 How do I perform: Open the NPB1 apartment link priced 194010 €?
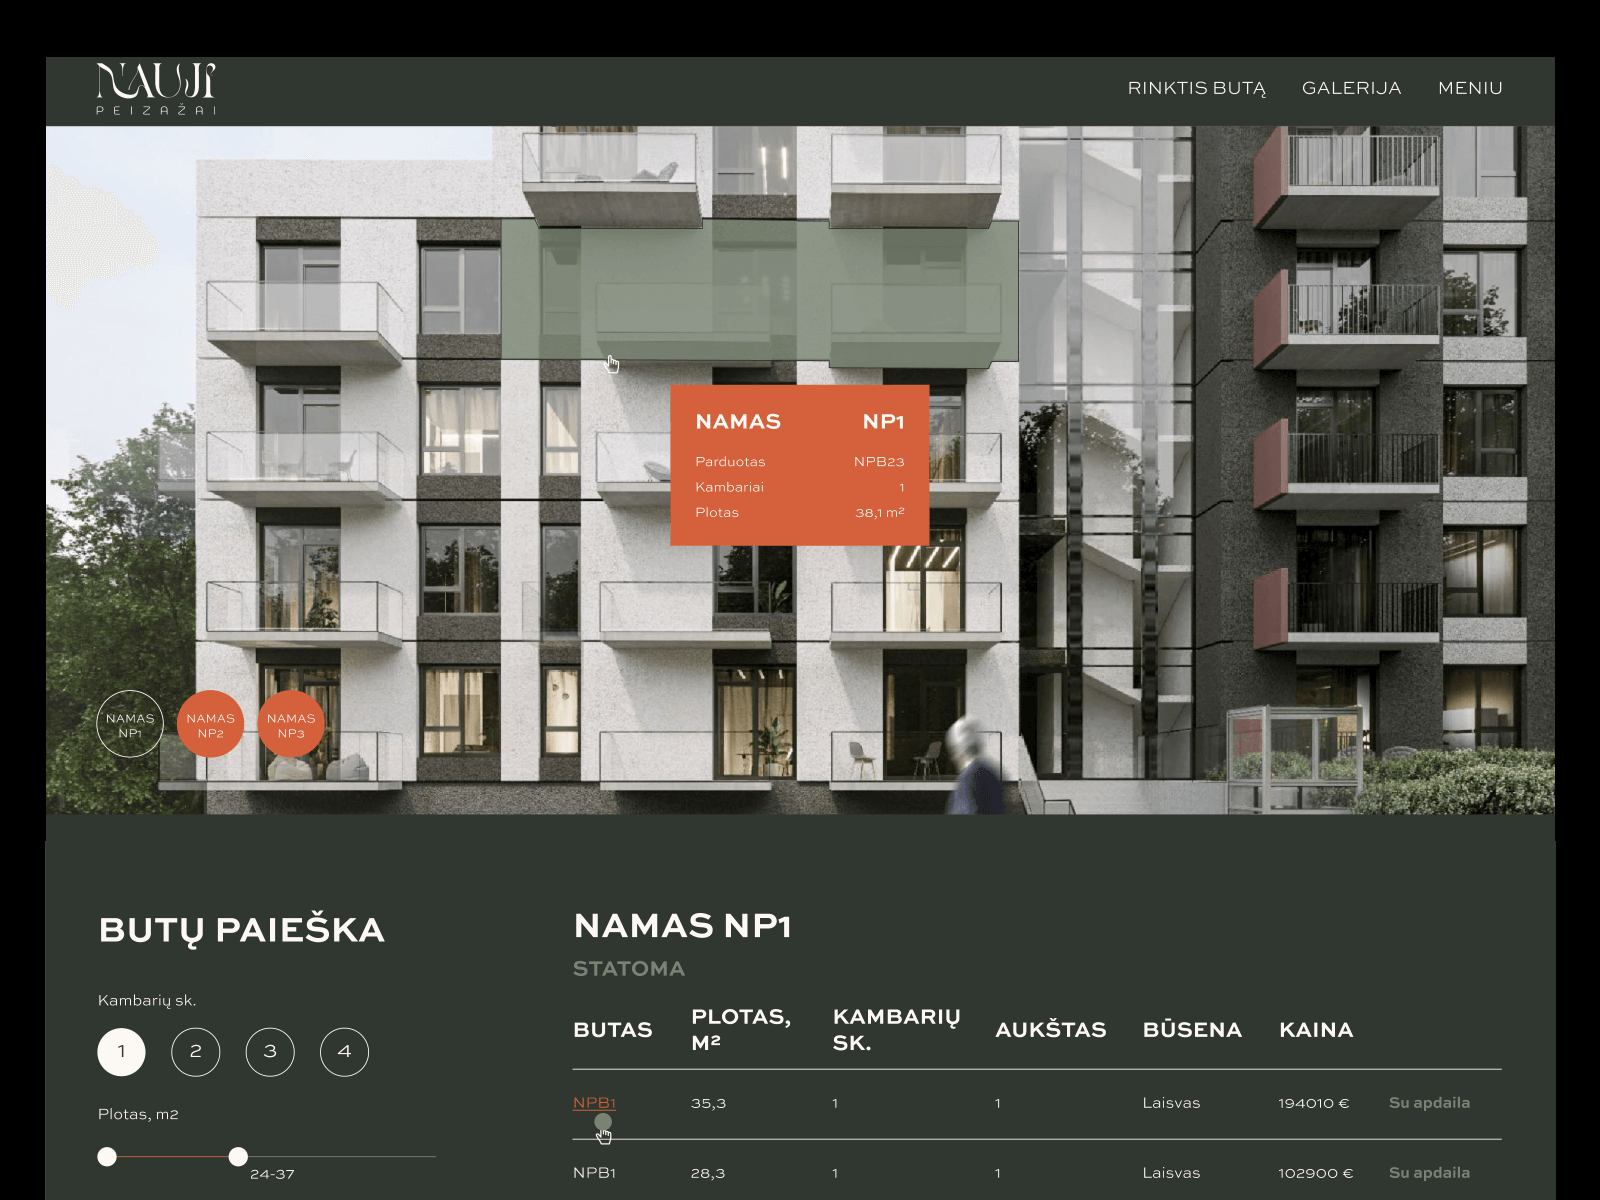[594, 1103]
